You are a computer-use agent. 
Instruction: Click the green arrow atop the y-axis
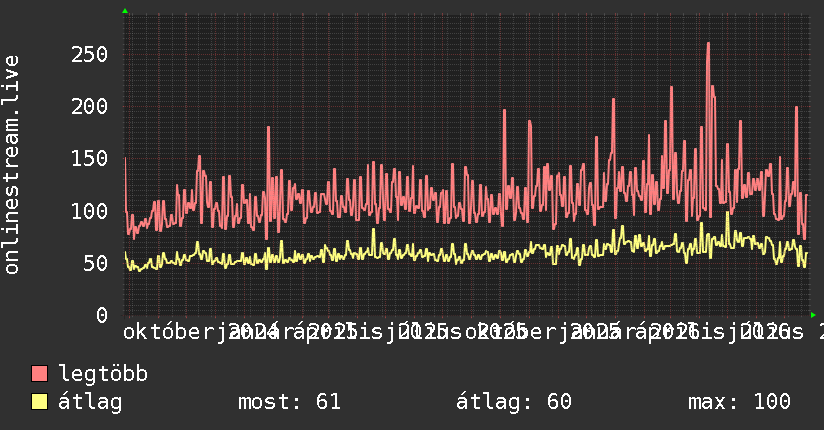[x=125, y=11]
